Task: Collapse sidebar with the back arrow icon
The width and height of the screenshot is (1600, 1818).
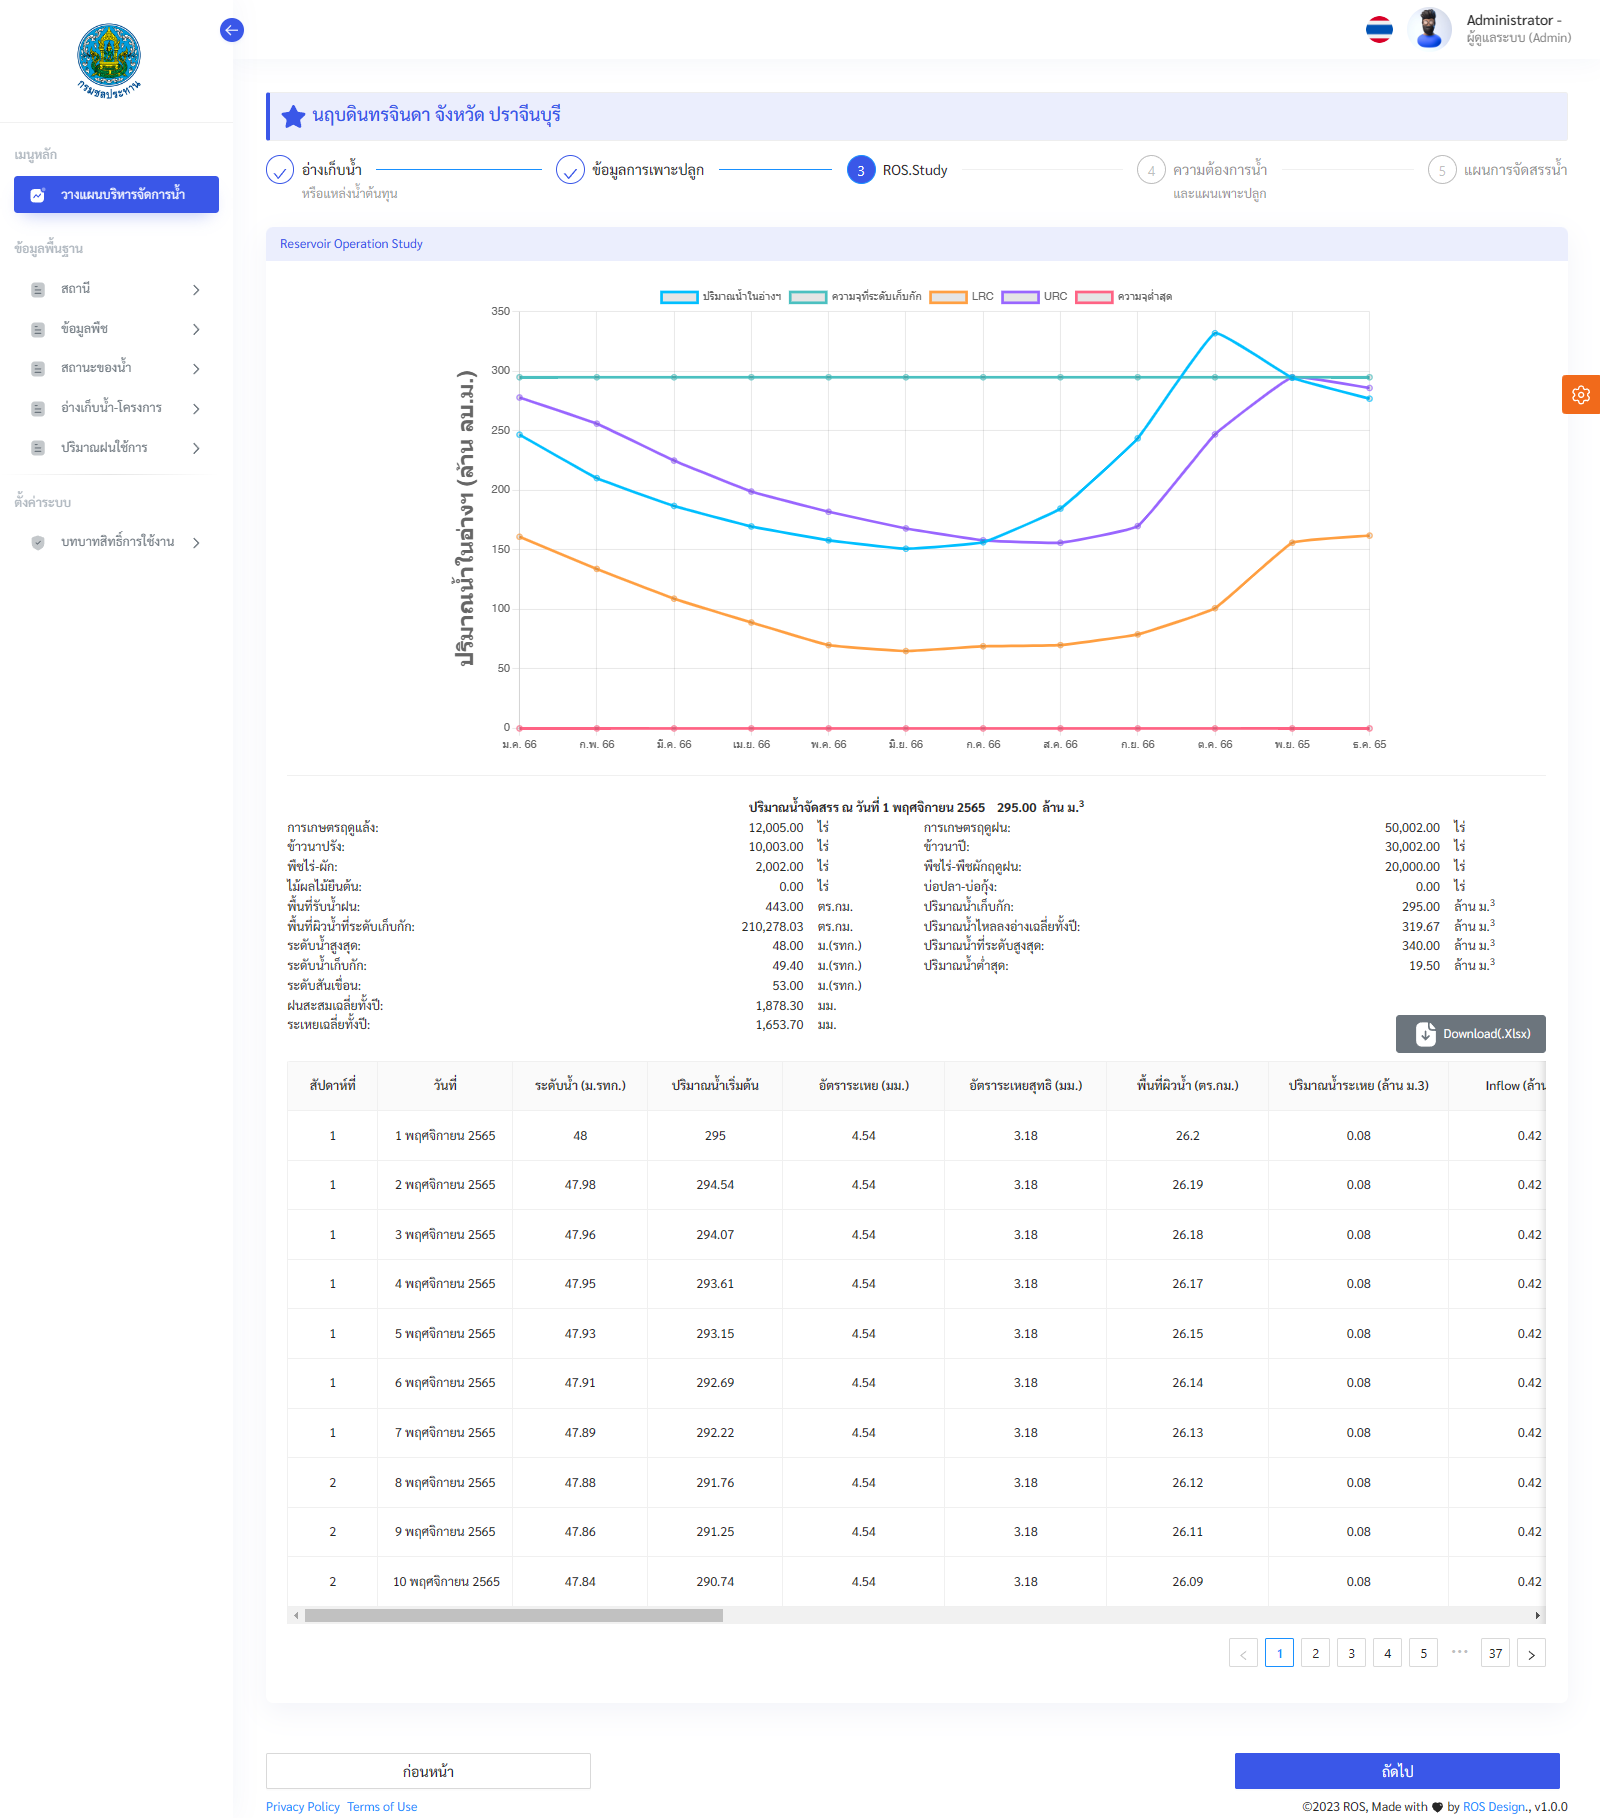Action: tap(231, 30)
